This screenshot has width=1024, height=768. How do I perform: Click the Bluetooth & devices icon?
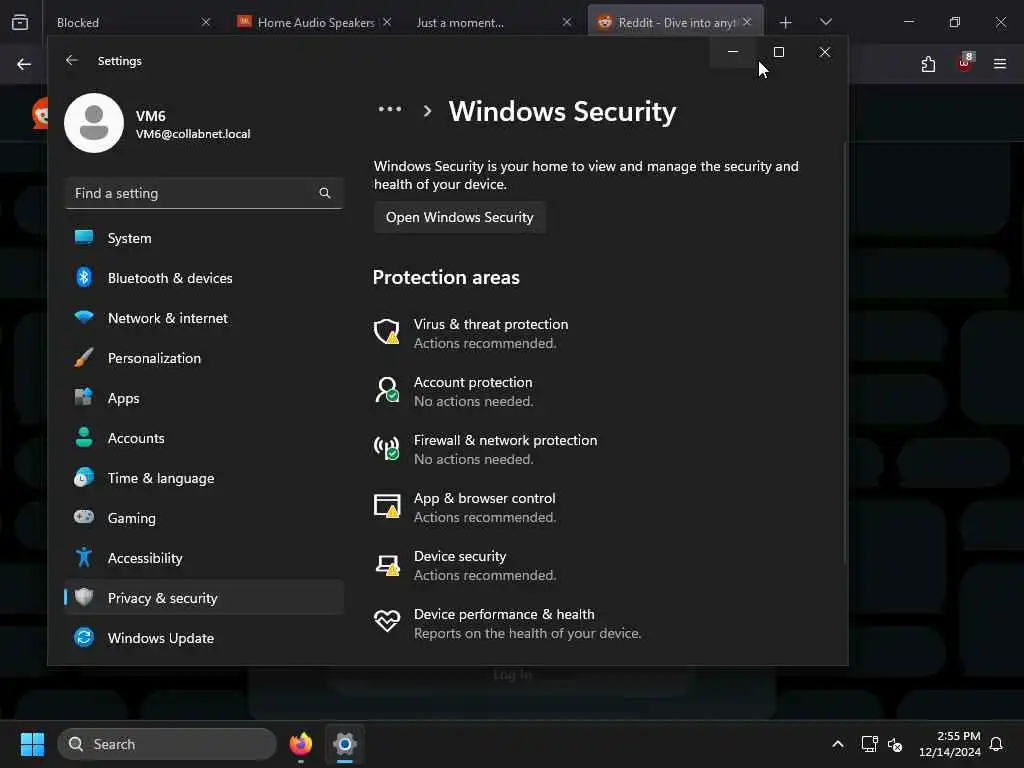point(84,278)
